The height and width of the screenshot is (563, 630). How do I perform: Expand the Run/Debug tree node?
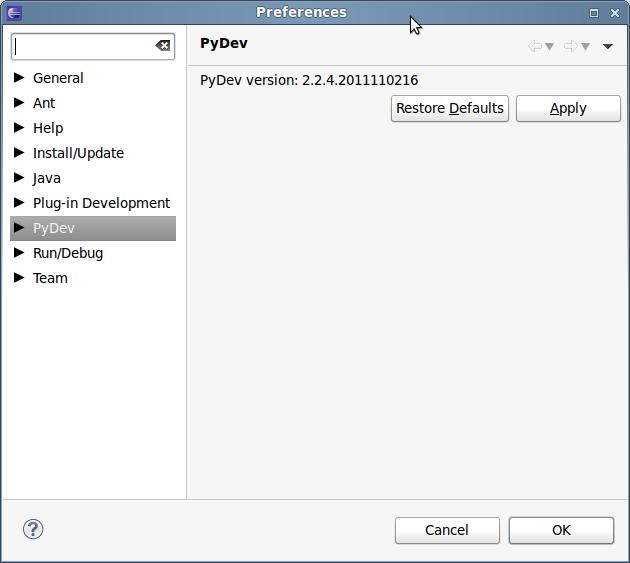click(x=19, y=252)
